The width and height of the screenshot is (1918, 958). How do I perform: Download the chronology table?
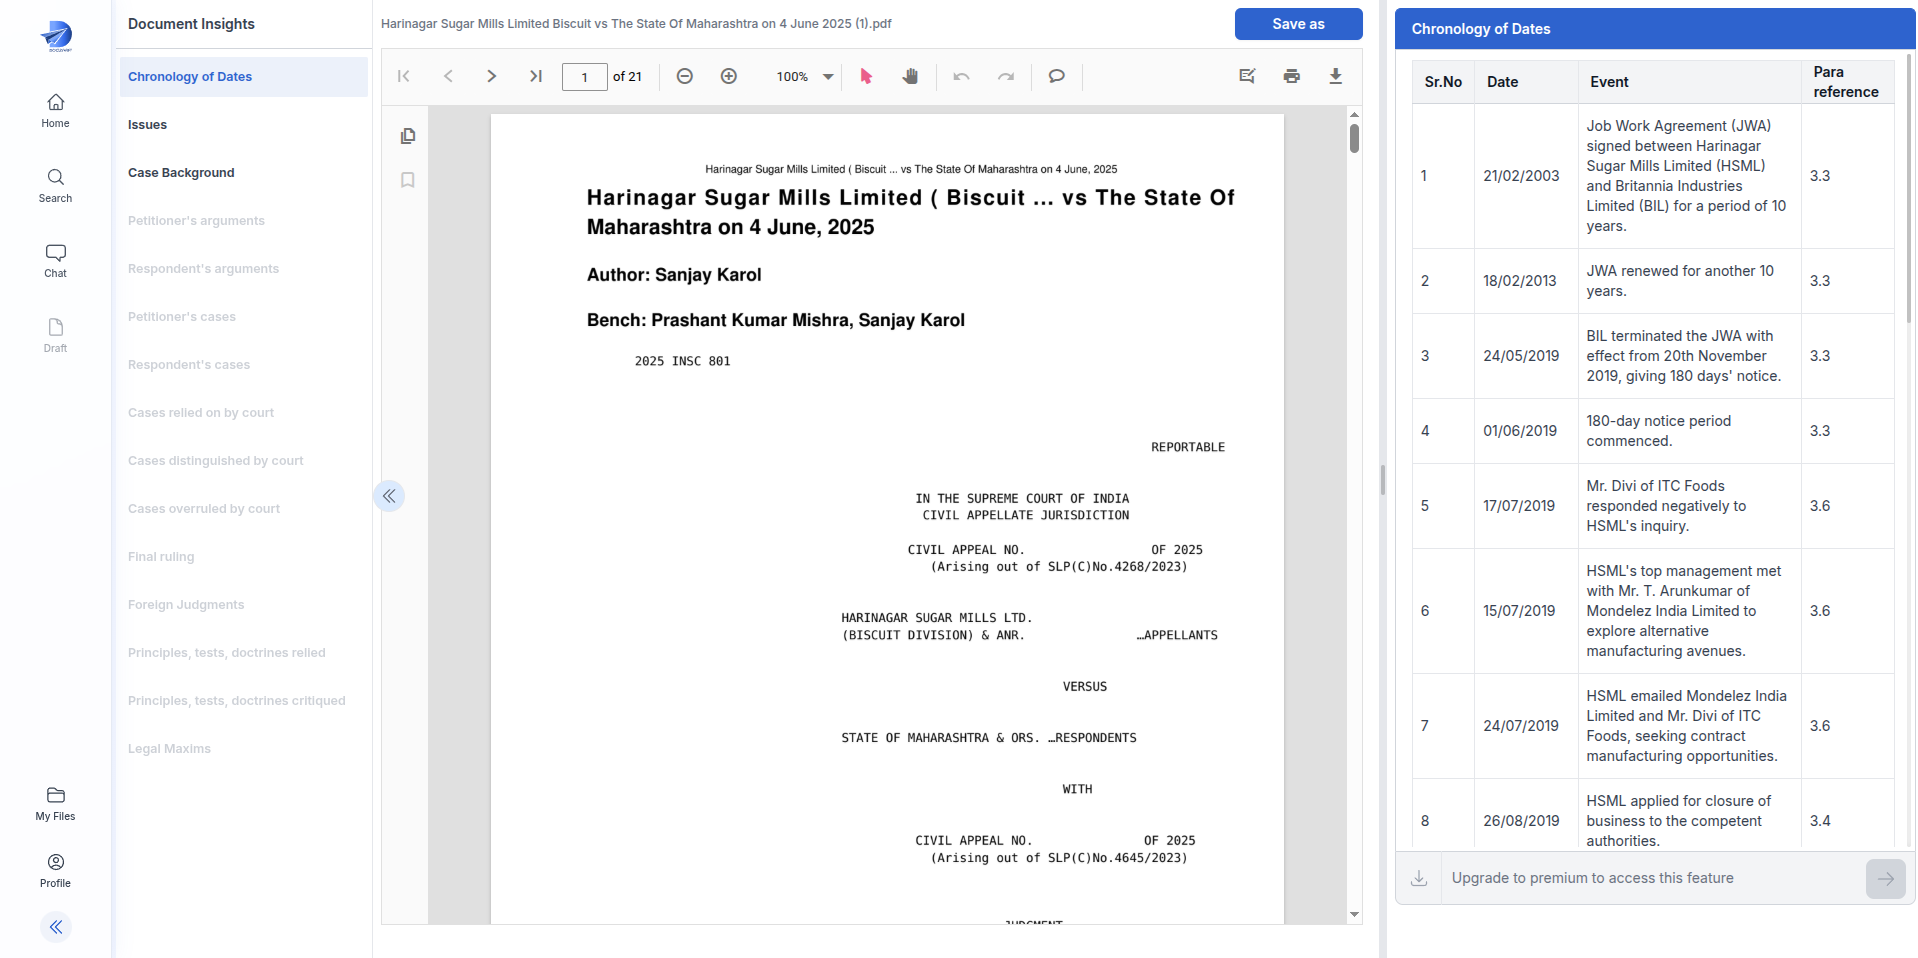[1419, 878]
